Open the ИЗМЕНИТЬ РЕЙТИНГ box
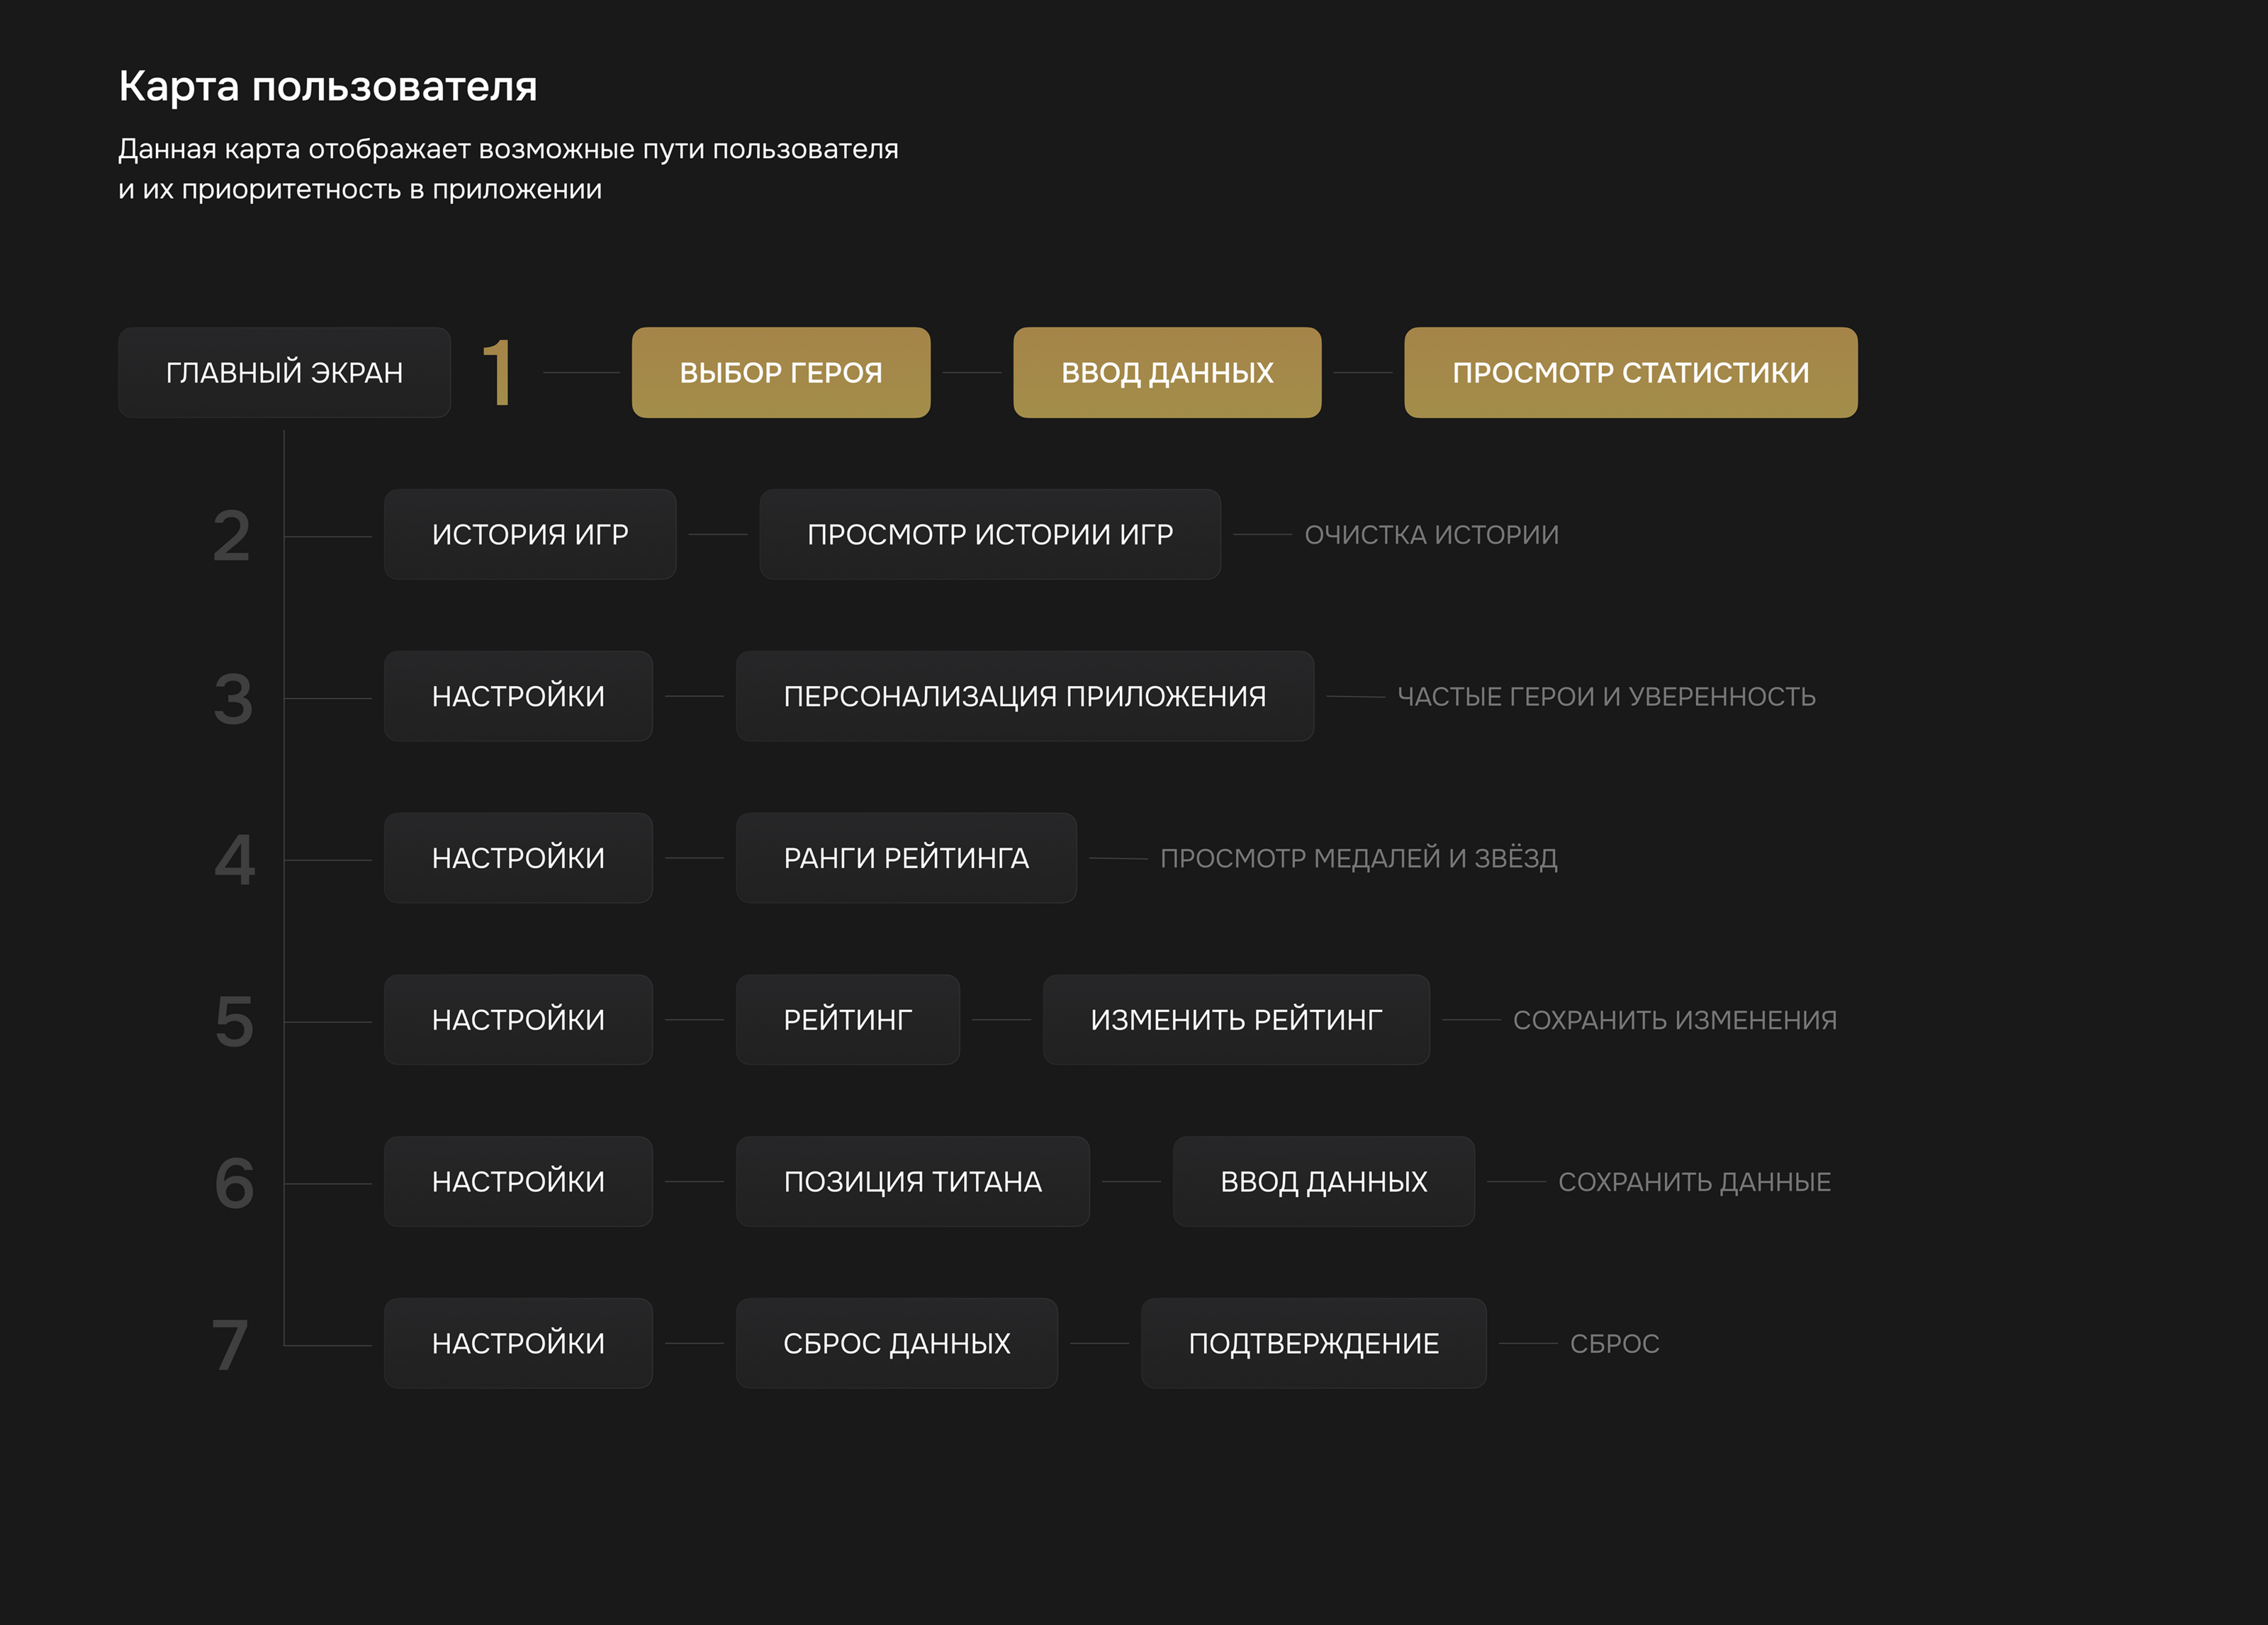Screen dimensions: 2268x1625 point(1236,1020)
